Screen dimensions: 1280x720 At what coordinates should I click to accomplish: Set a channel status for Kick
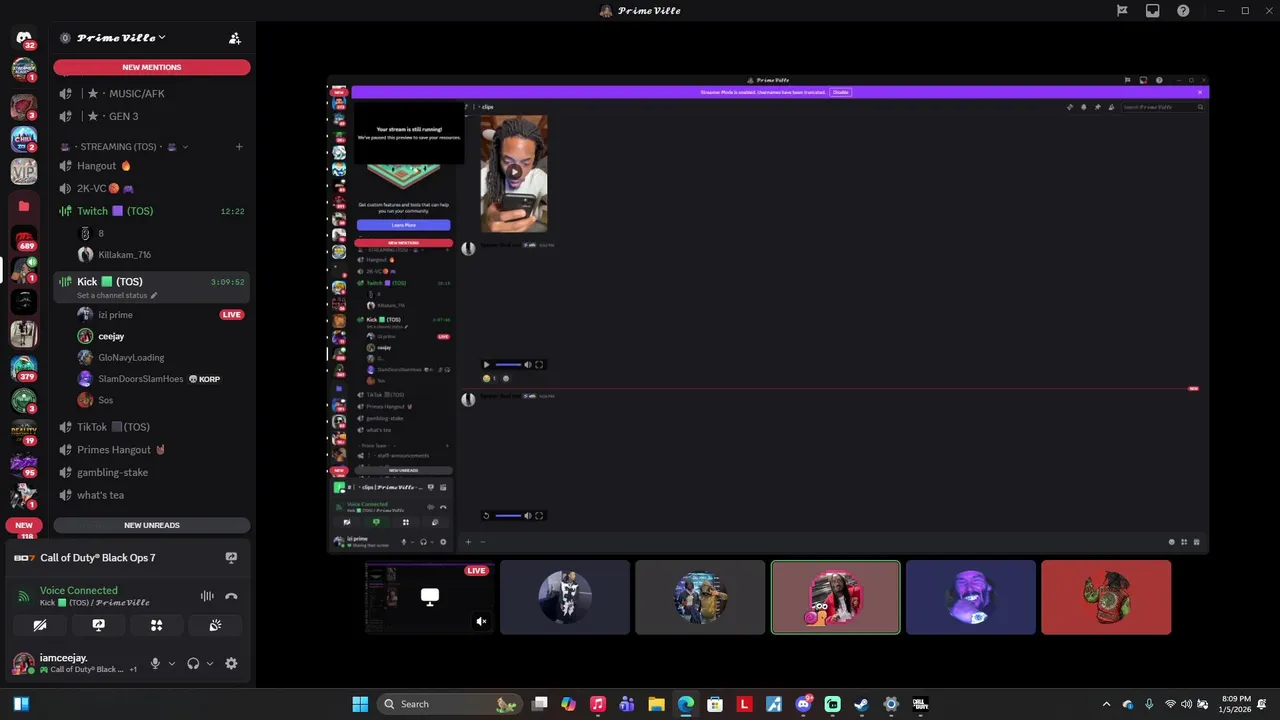pyautogui.click(x=117, y=296)
